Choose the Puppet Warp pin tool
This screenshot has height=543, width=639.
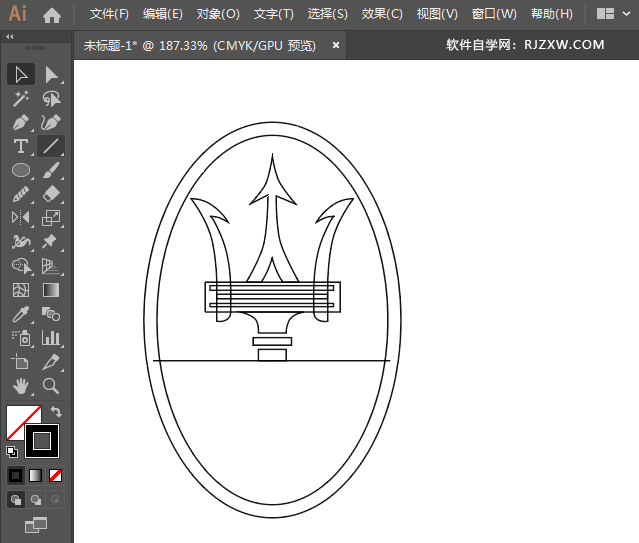coord(51,242)
